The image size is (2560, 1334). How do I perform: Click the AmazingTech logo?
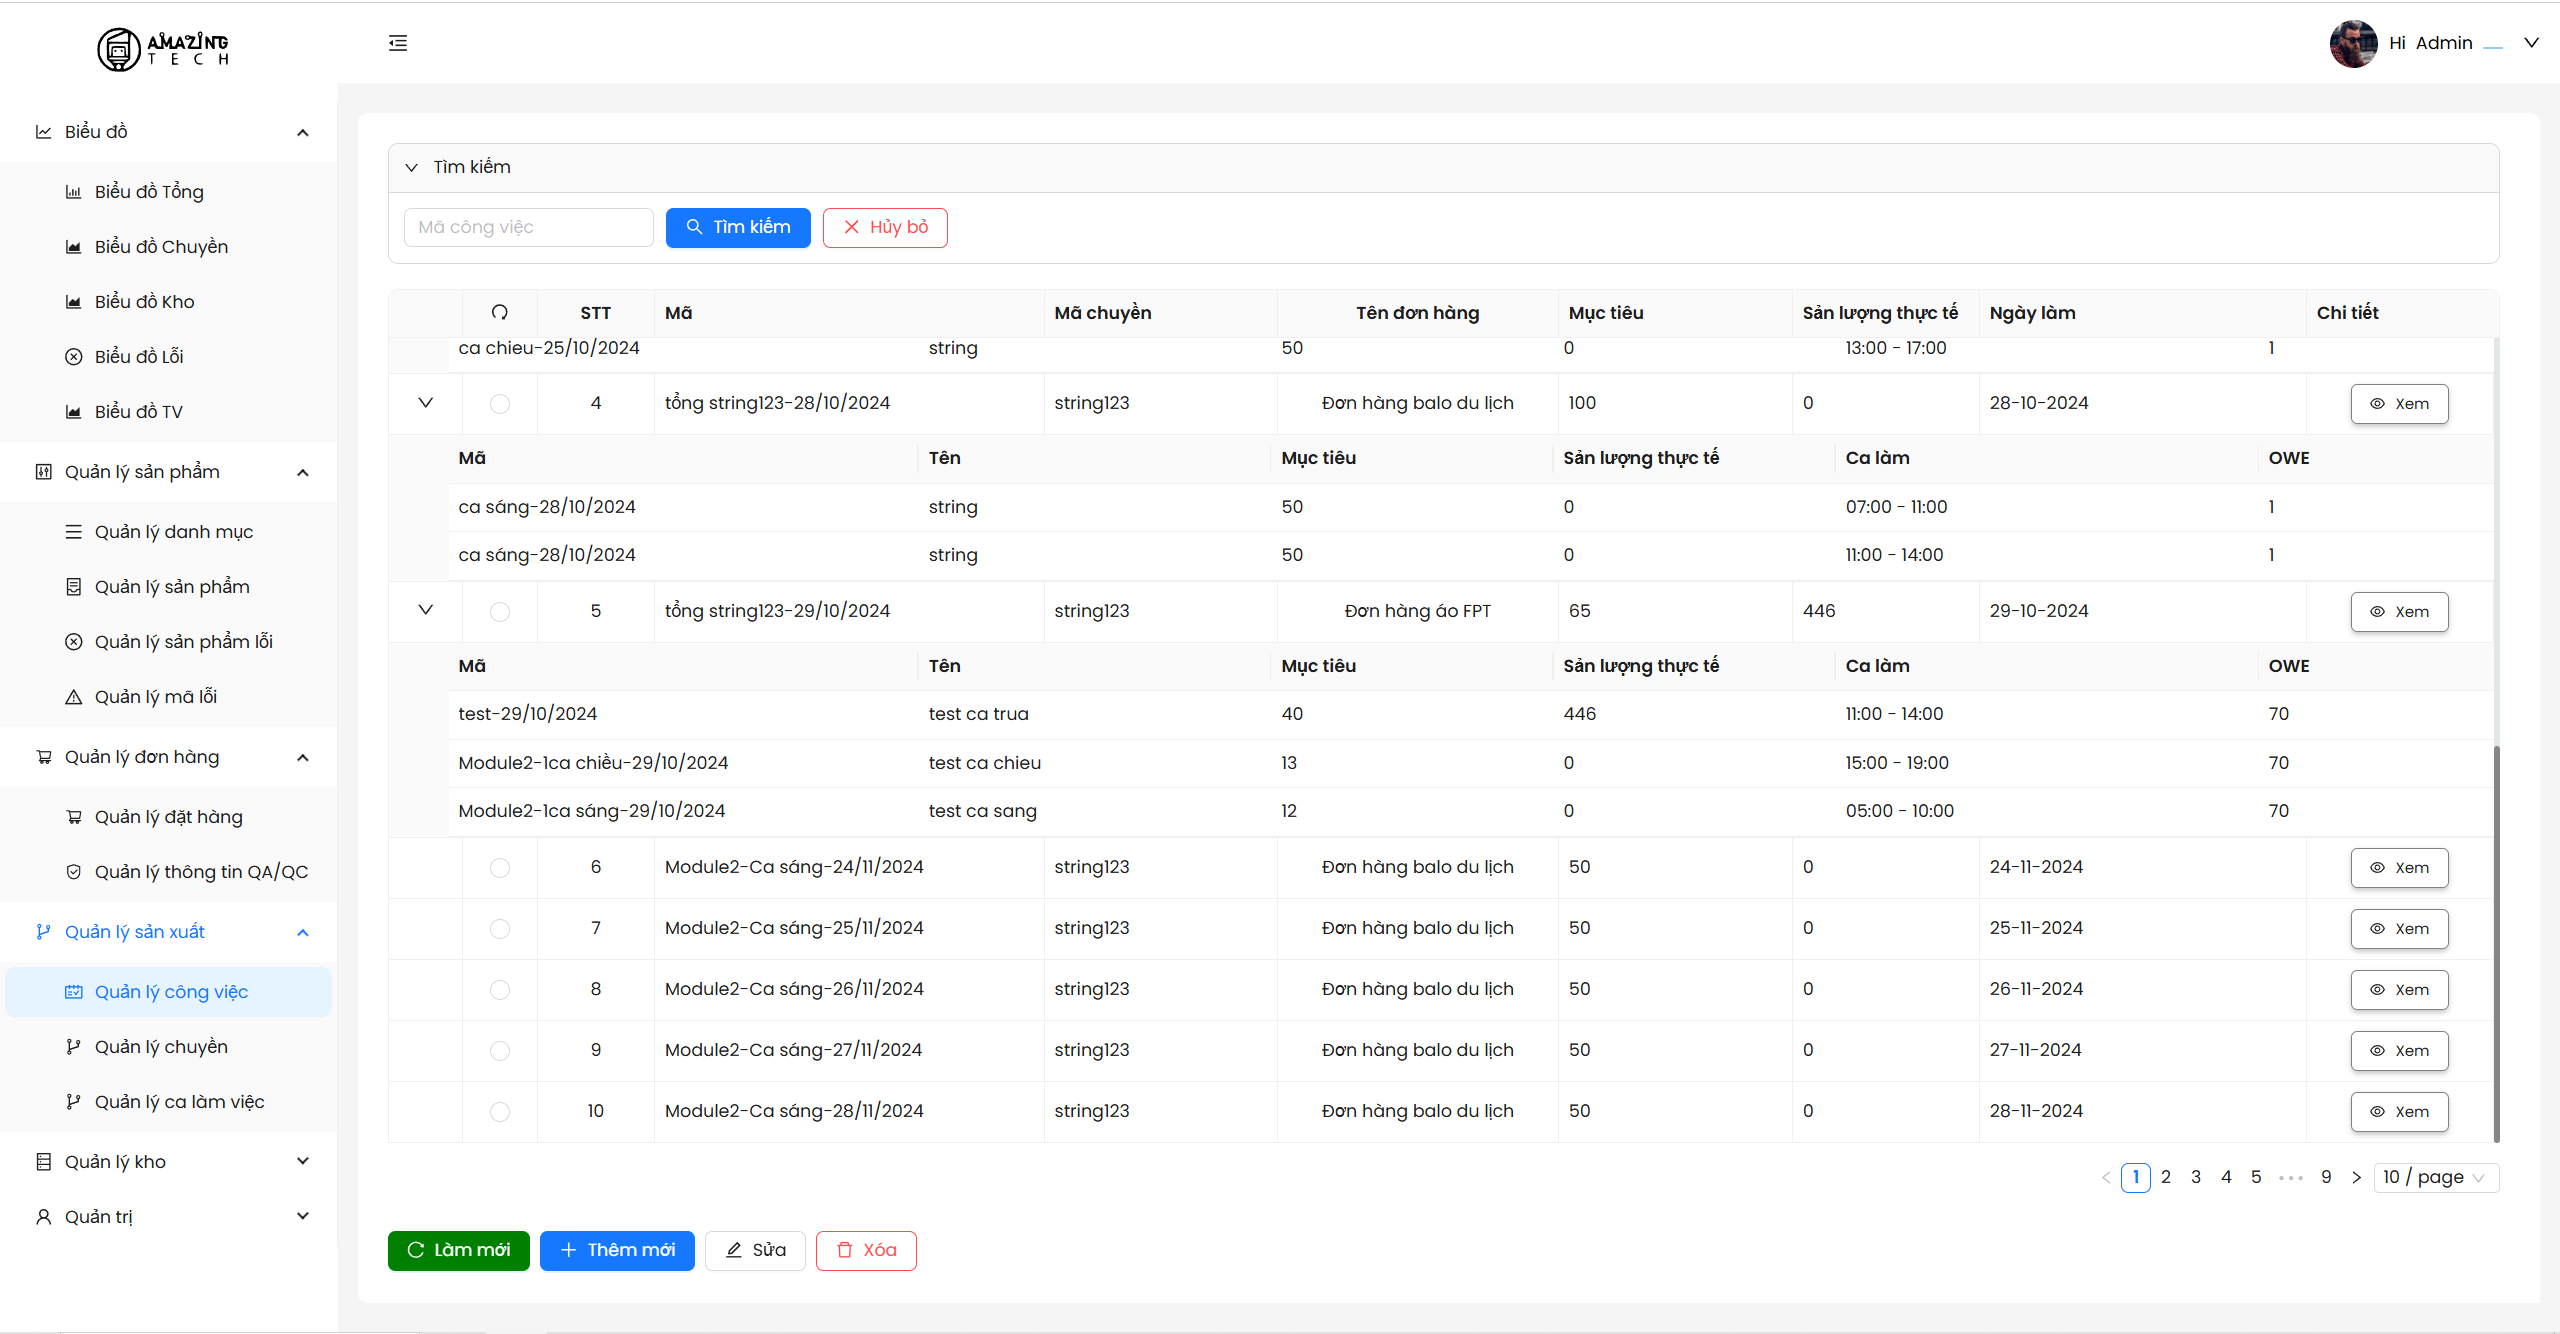(x=163, y=48)
